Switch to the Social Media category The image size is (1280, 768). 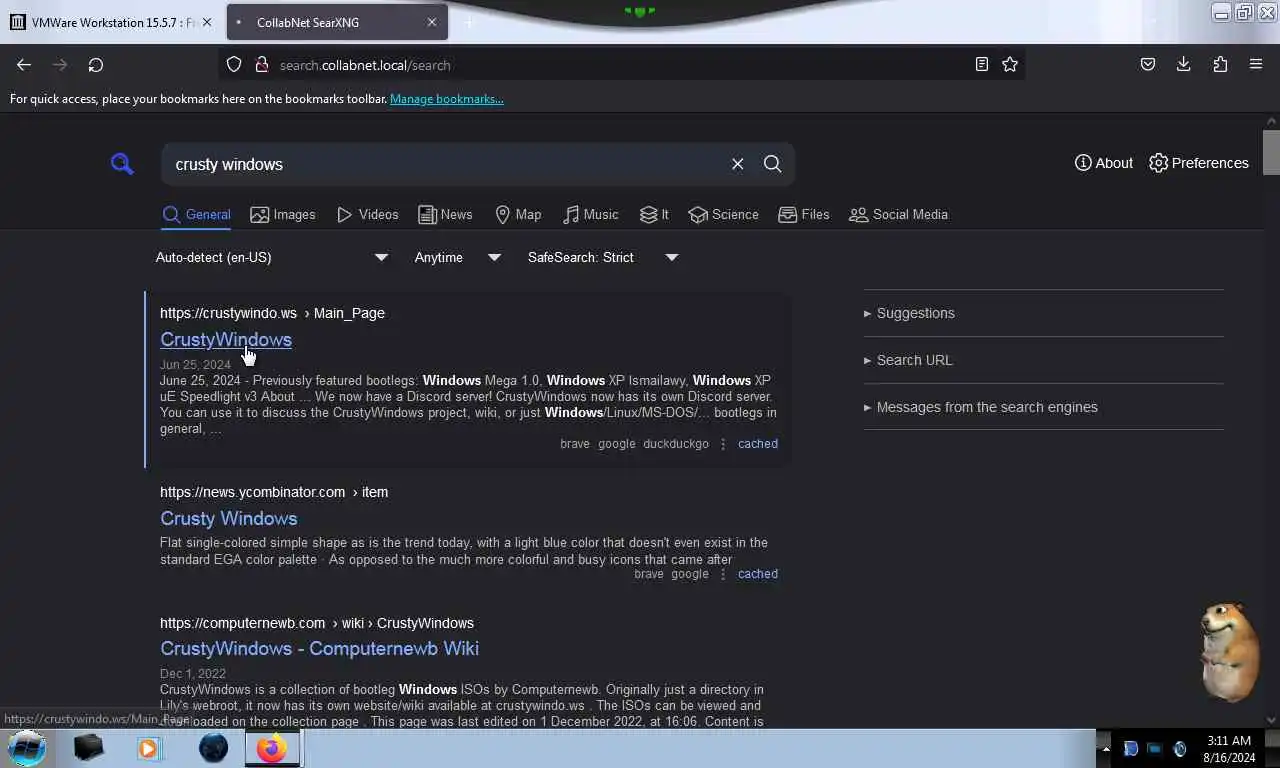898,214
